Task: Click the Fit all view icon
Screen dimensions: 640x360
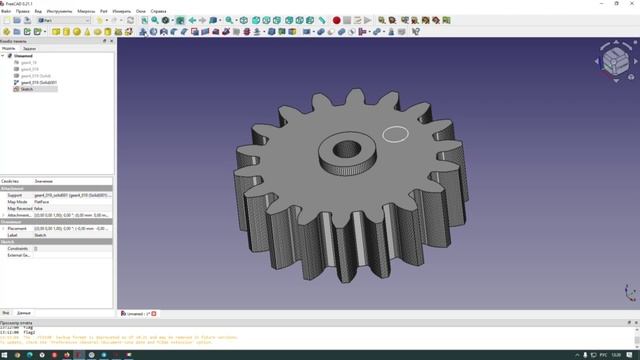Action: click(x=144, y=20)
